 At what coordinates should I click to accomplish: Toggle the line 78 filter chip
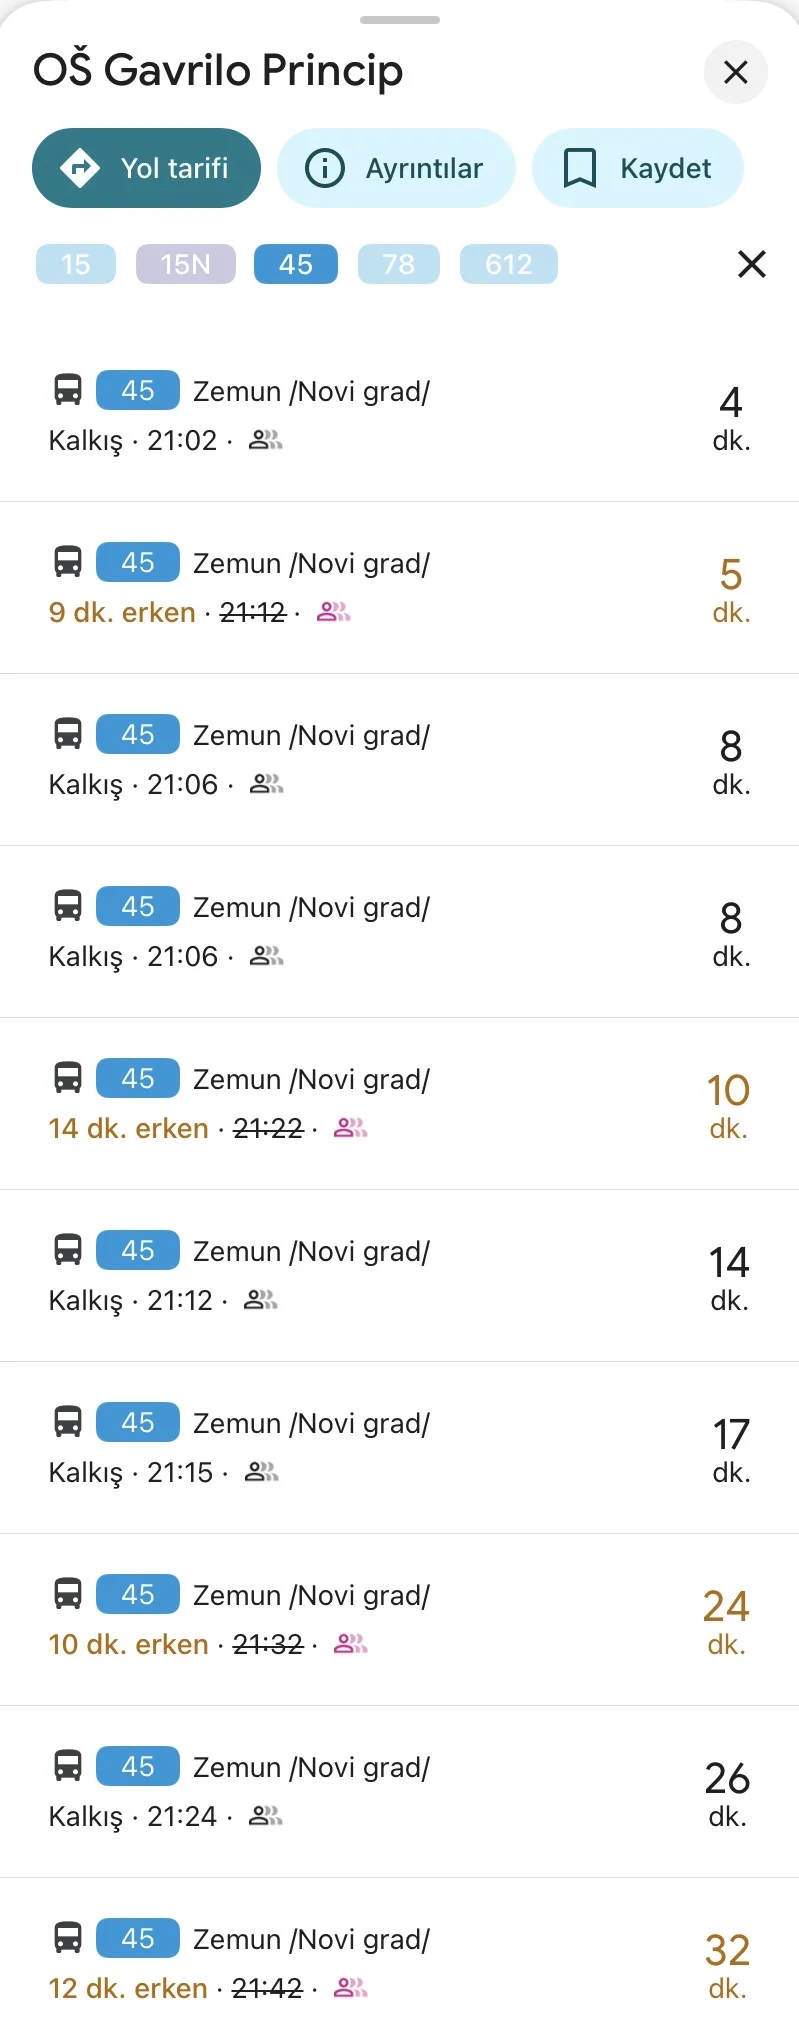(398, 264)
